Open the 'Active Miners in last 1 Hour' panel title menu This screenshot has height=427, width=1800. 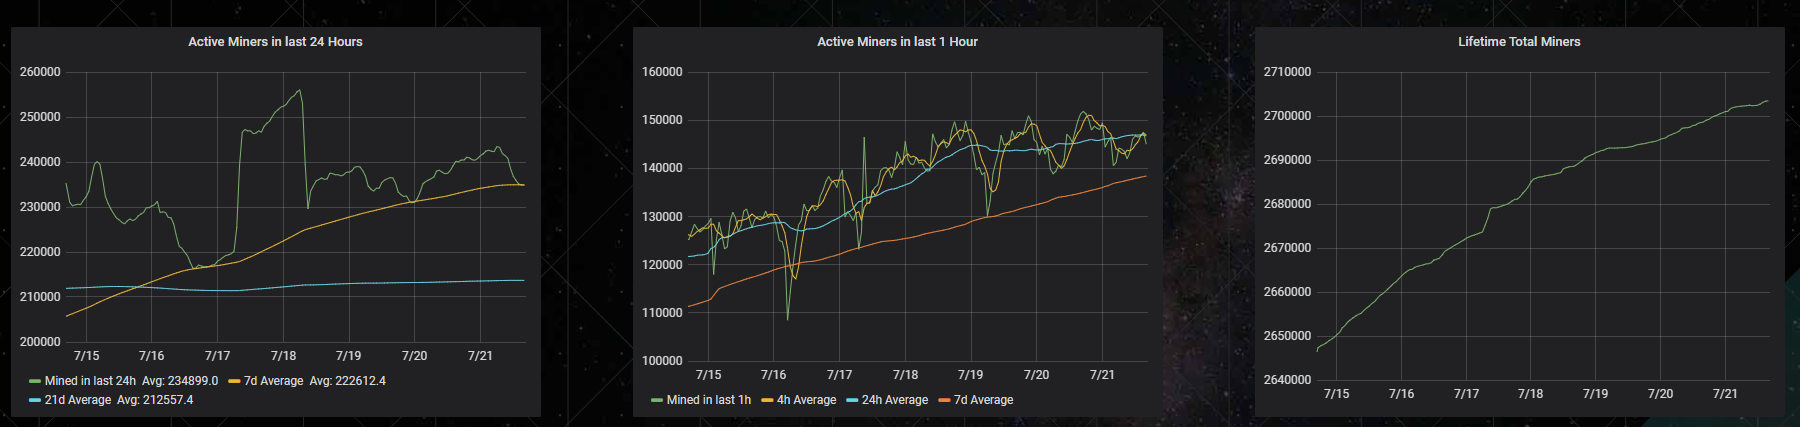(x=897, y=42)
